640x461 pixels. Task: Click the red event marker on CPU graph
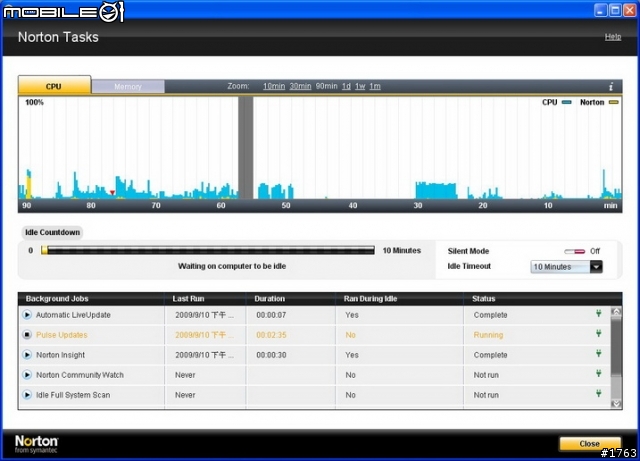click(x=112, y=192)
